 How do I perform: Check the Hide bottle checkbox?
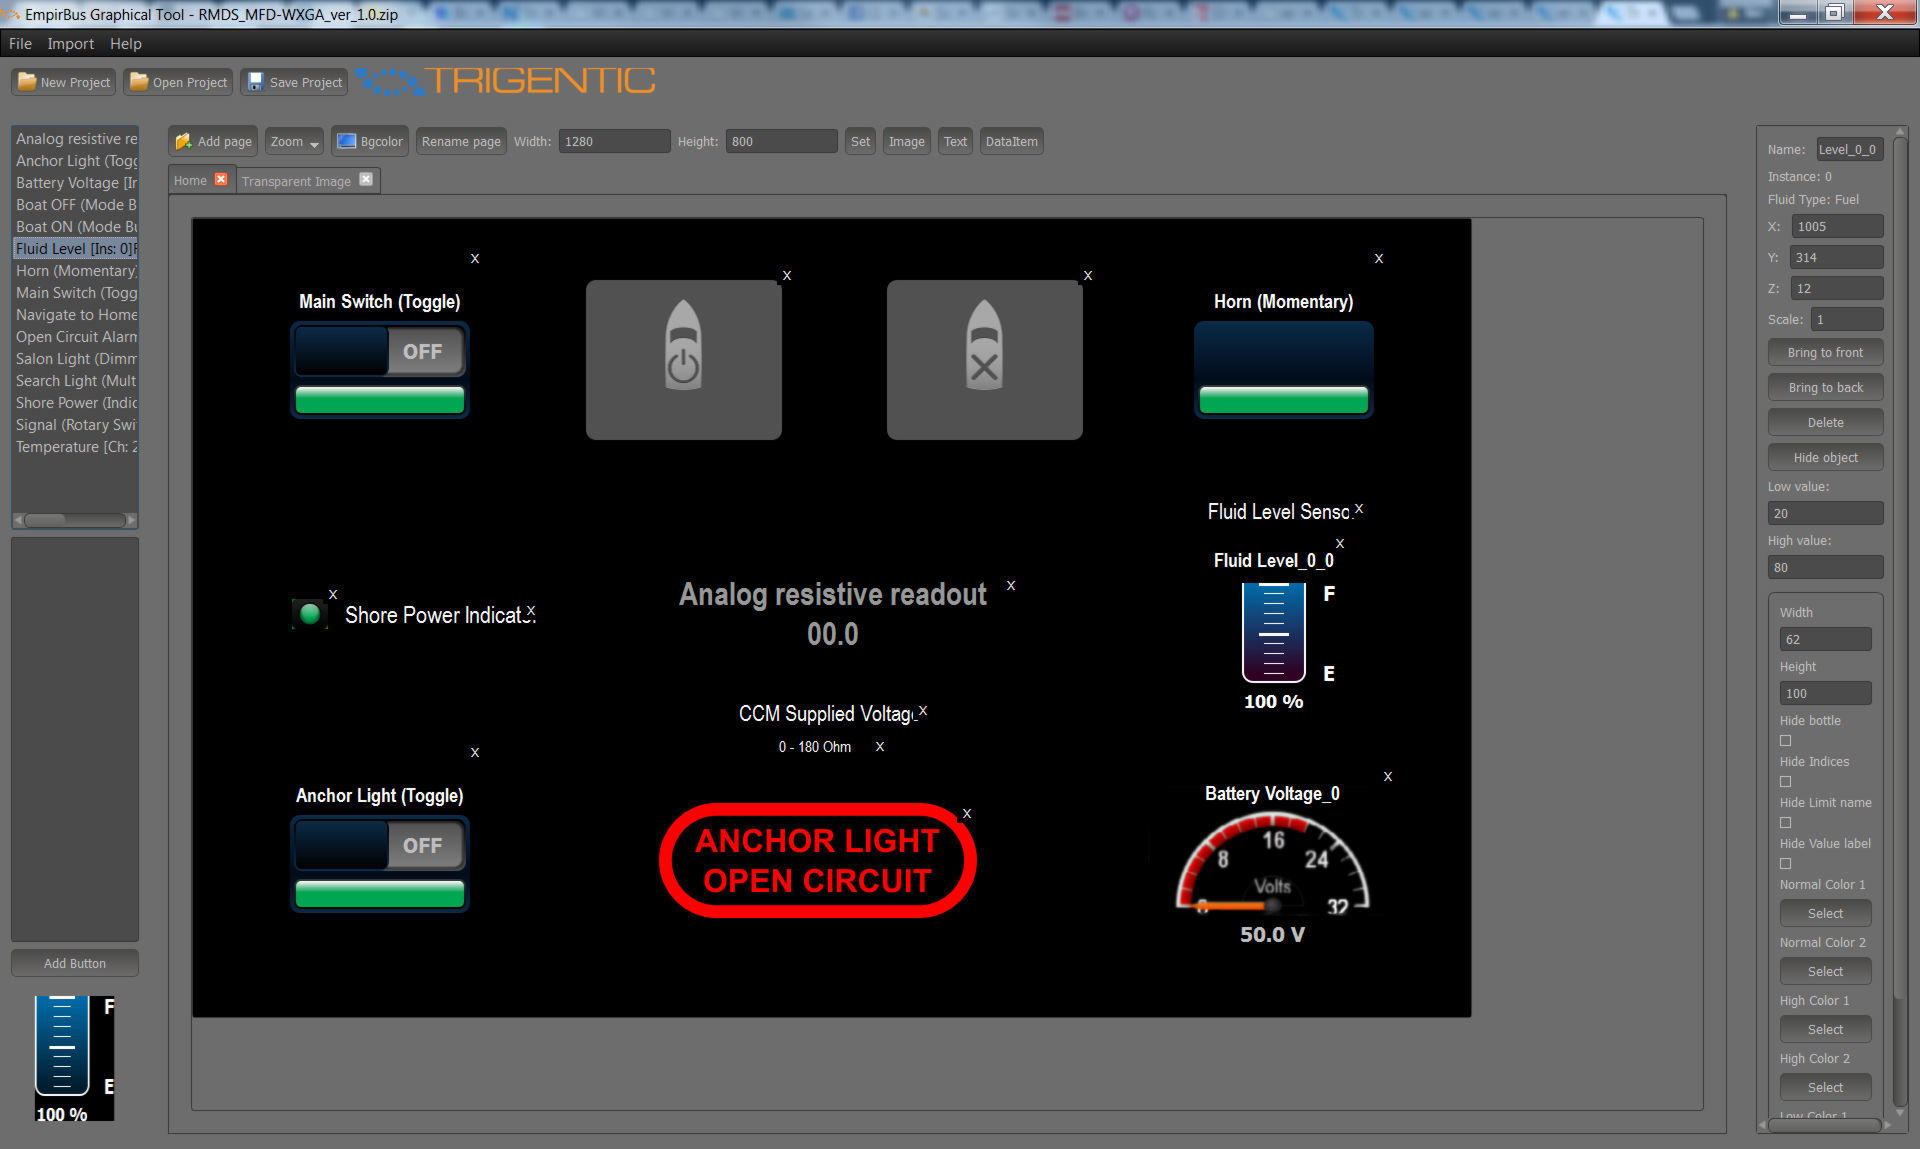pyautogui.click(x=1785, y=741)
